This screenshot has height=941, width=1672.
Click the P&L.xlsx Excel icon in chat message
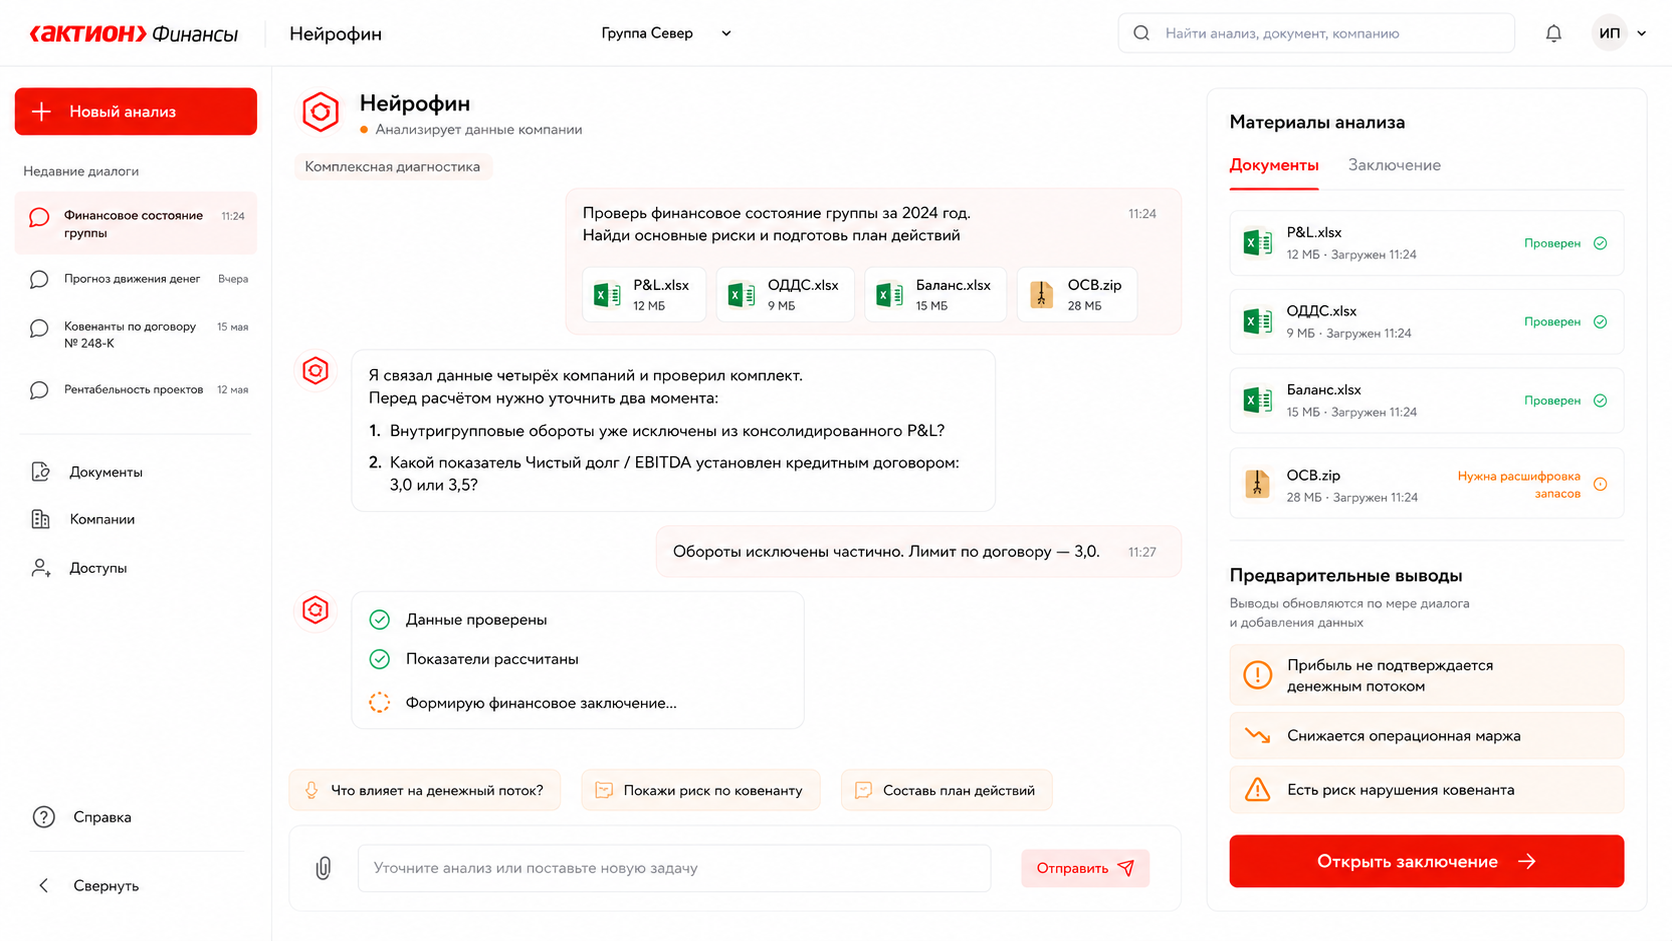tap(607, 295)
